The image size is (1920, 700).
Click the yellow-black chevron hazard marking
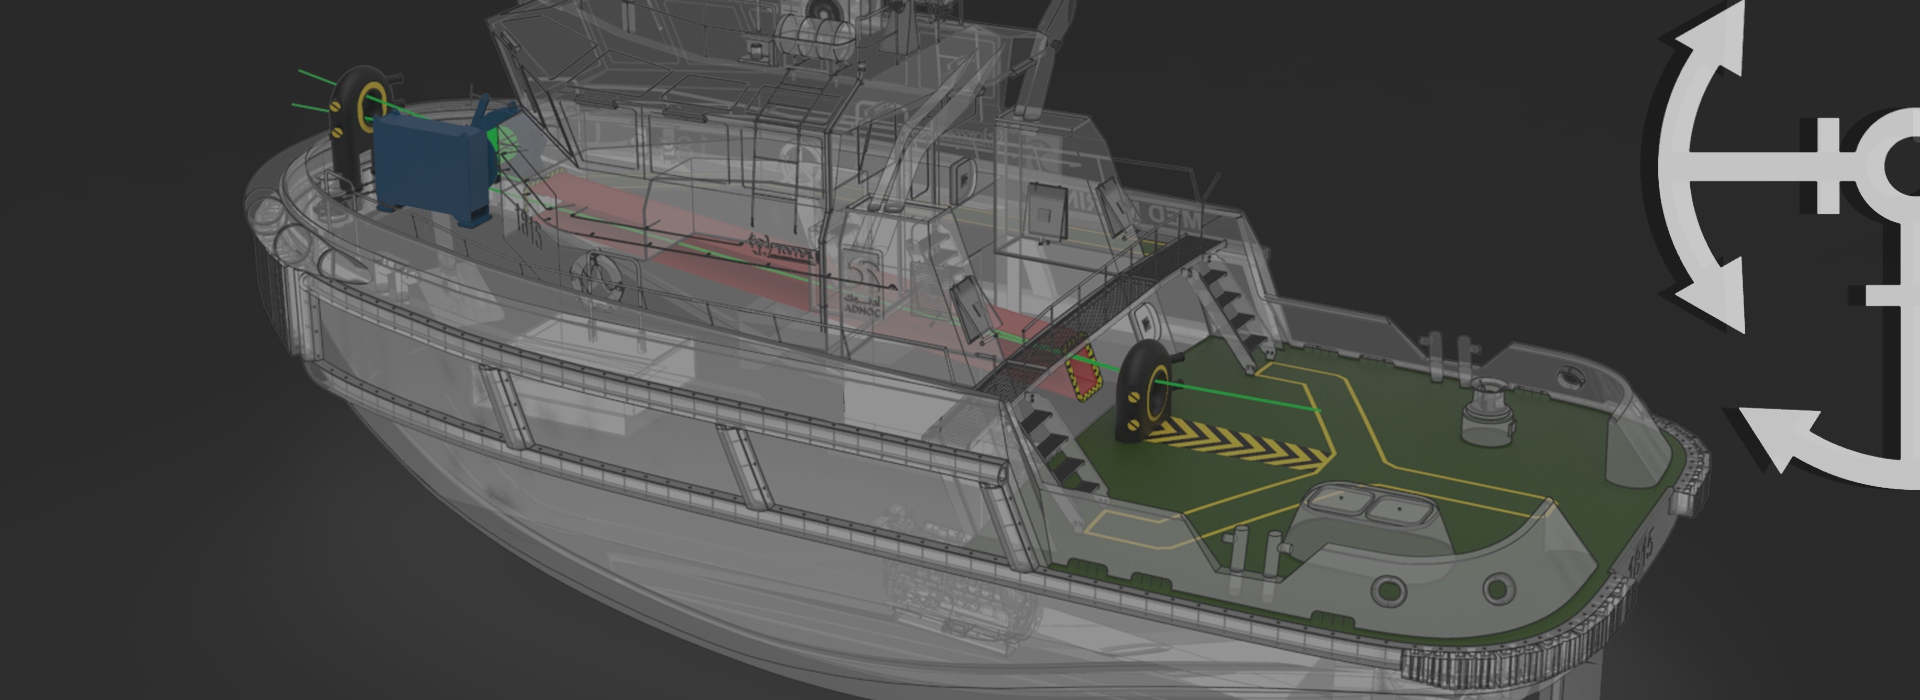[x=1240, y=445]
